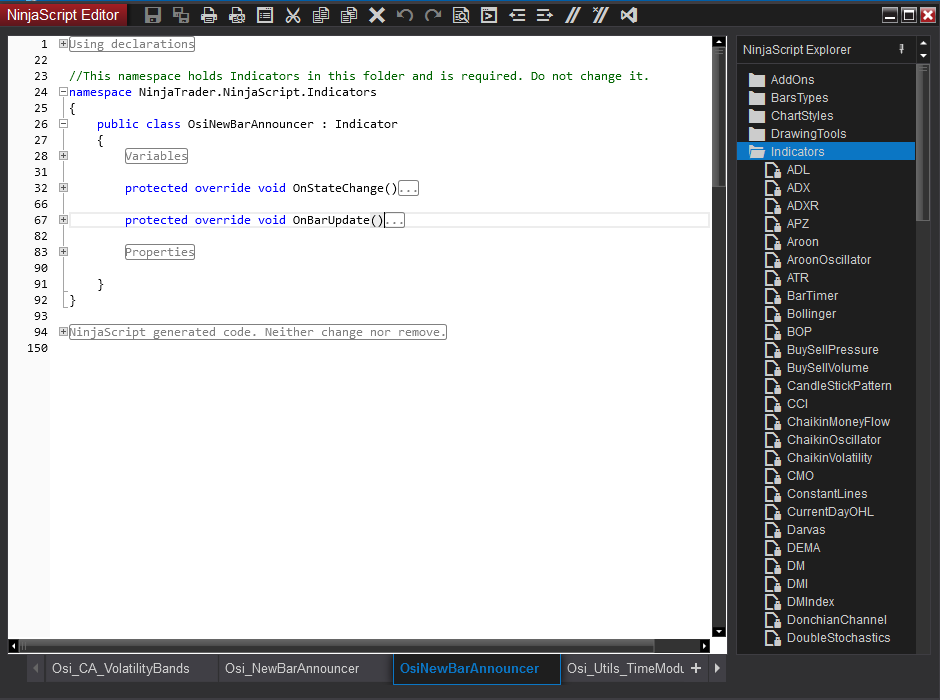Click the Undo arrow icon
This screenshot has width=940, height=700.
(404, 15)
